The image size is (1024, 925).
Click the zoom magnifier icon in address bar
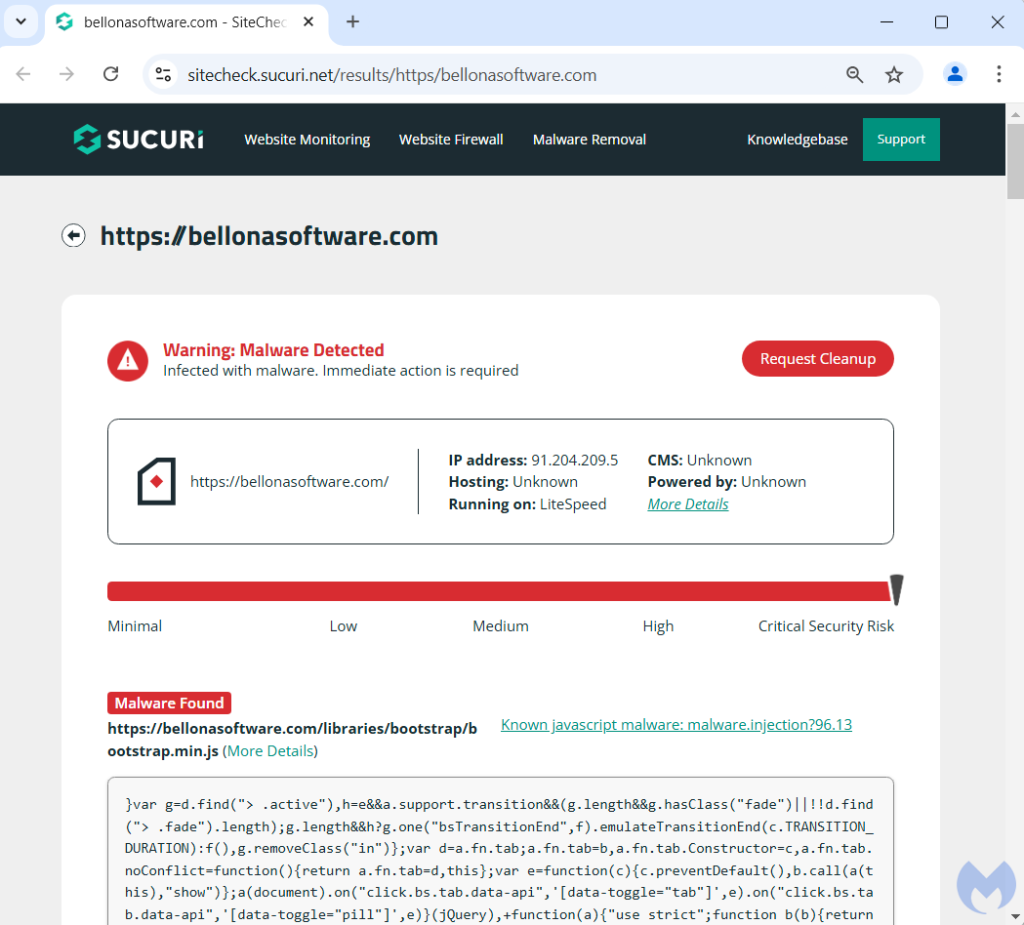(x=855, y=75)
